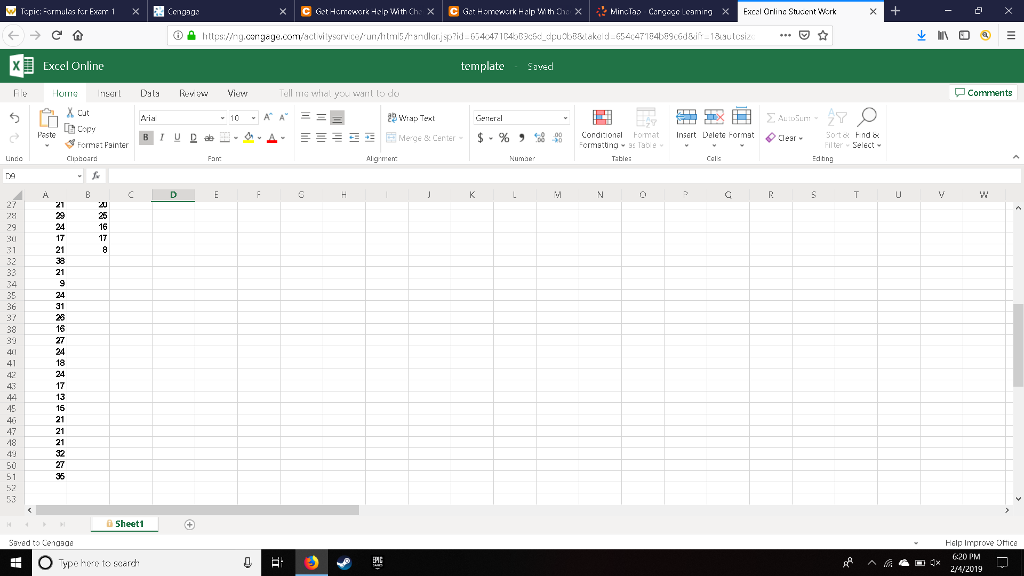The width and height of the screenshot is (1024, 576).
Task: Click the Insert cells icon
Action: tap(686, 118)
